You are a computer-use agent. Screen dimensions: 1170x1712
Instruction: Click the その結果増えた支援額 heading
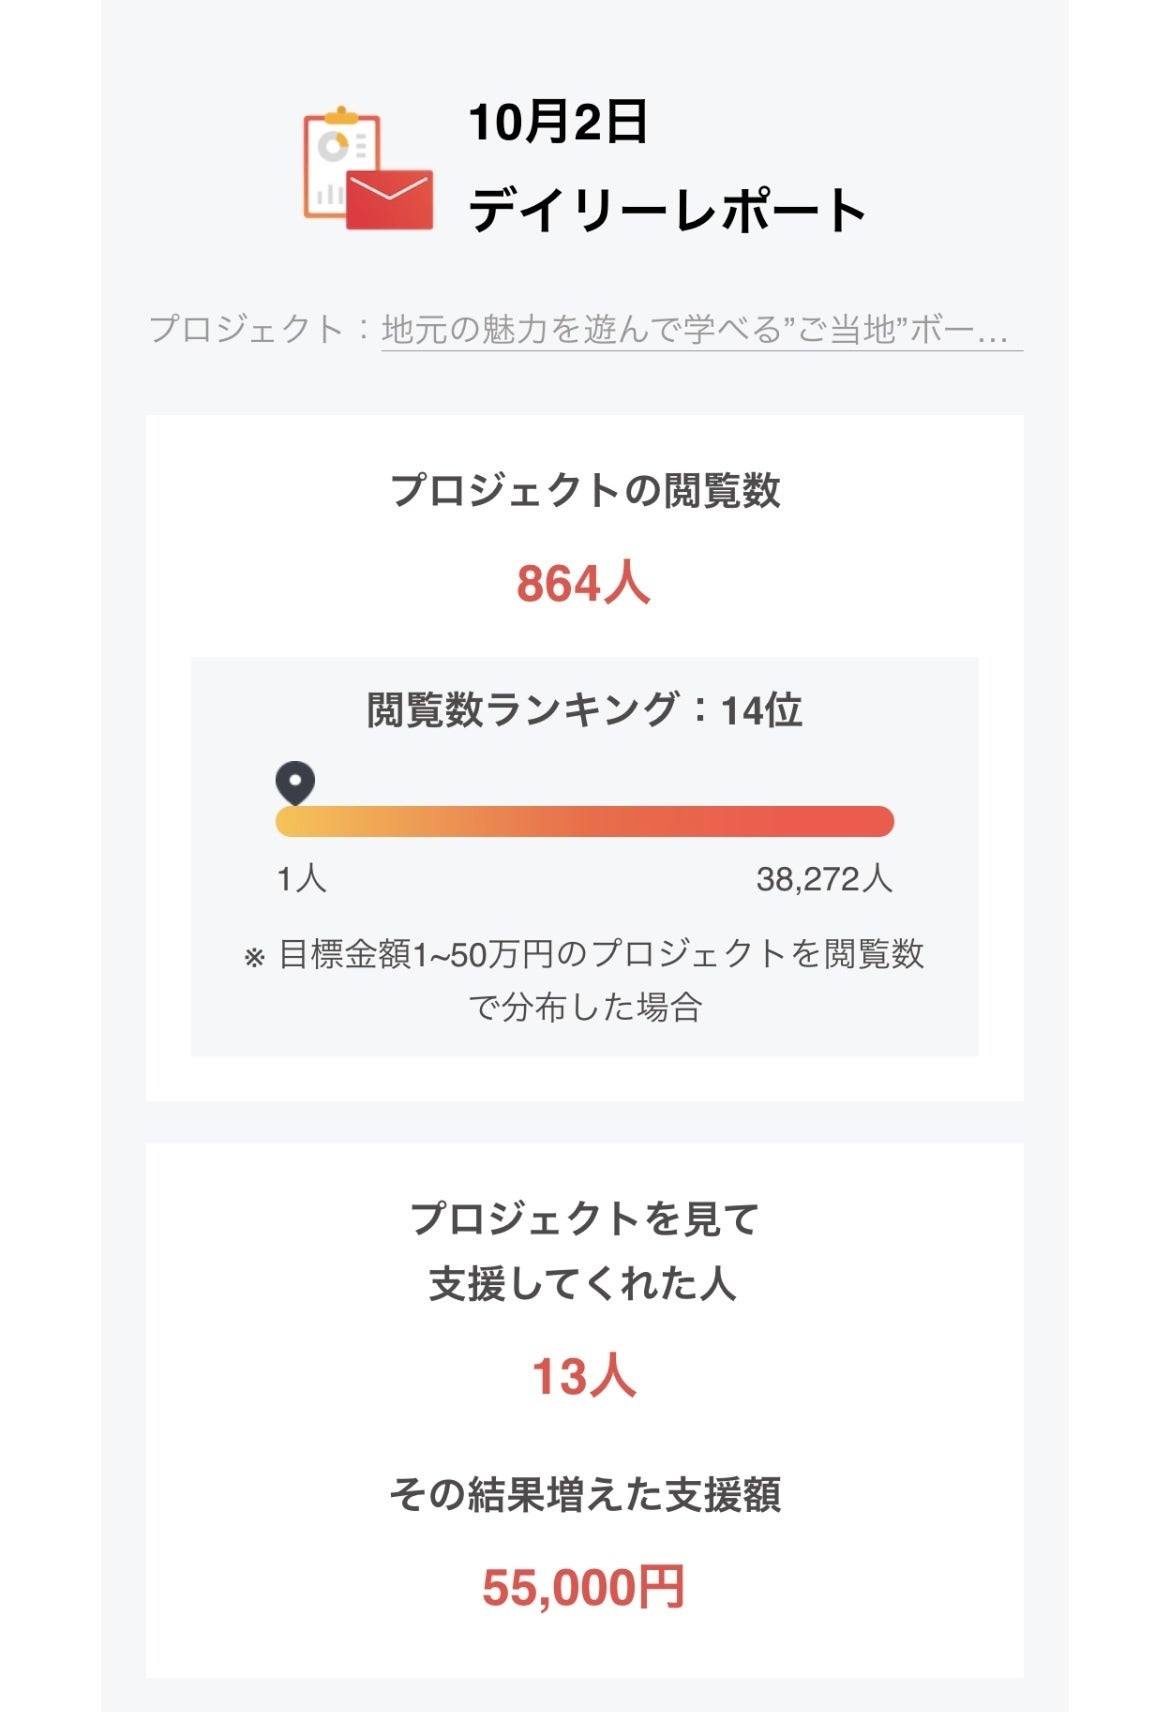tap(585, 1495)
